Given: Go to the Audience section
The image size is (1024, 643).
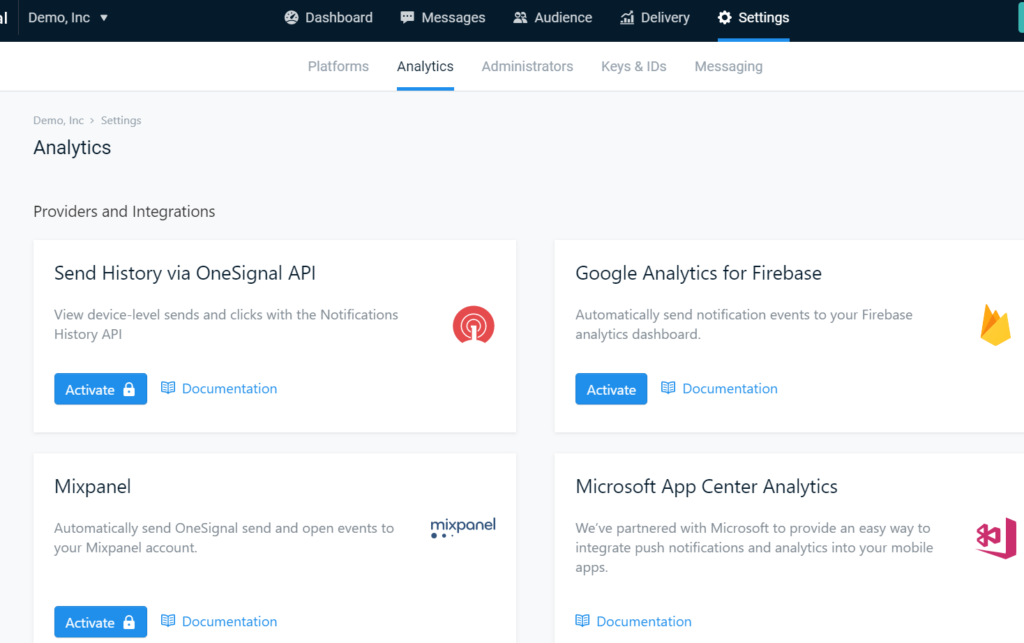Looking at the screenshot, I should click(552, 18).
